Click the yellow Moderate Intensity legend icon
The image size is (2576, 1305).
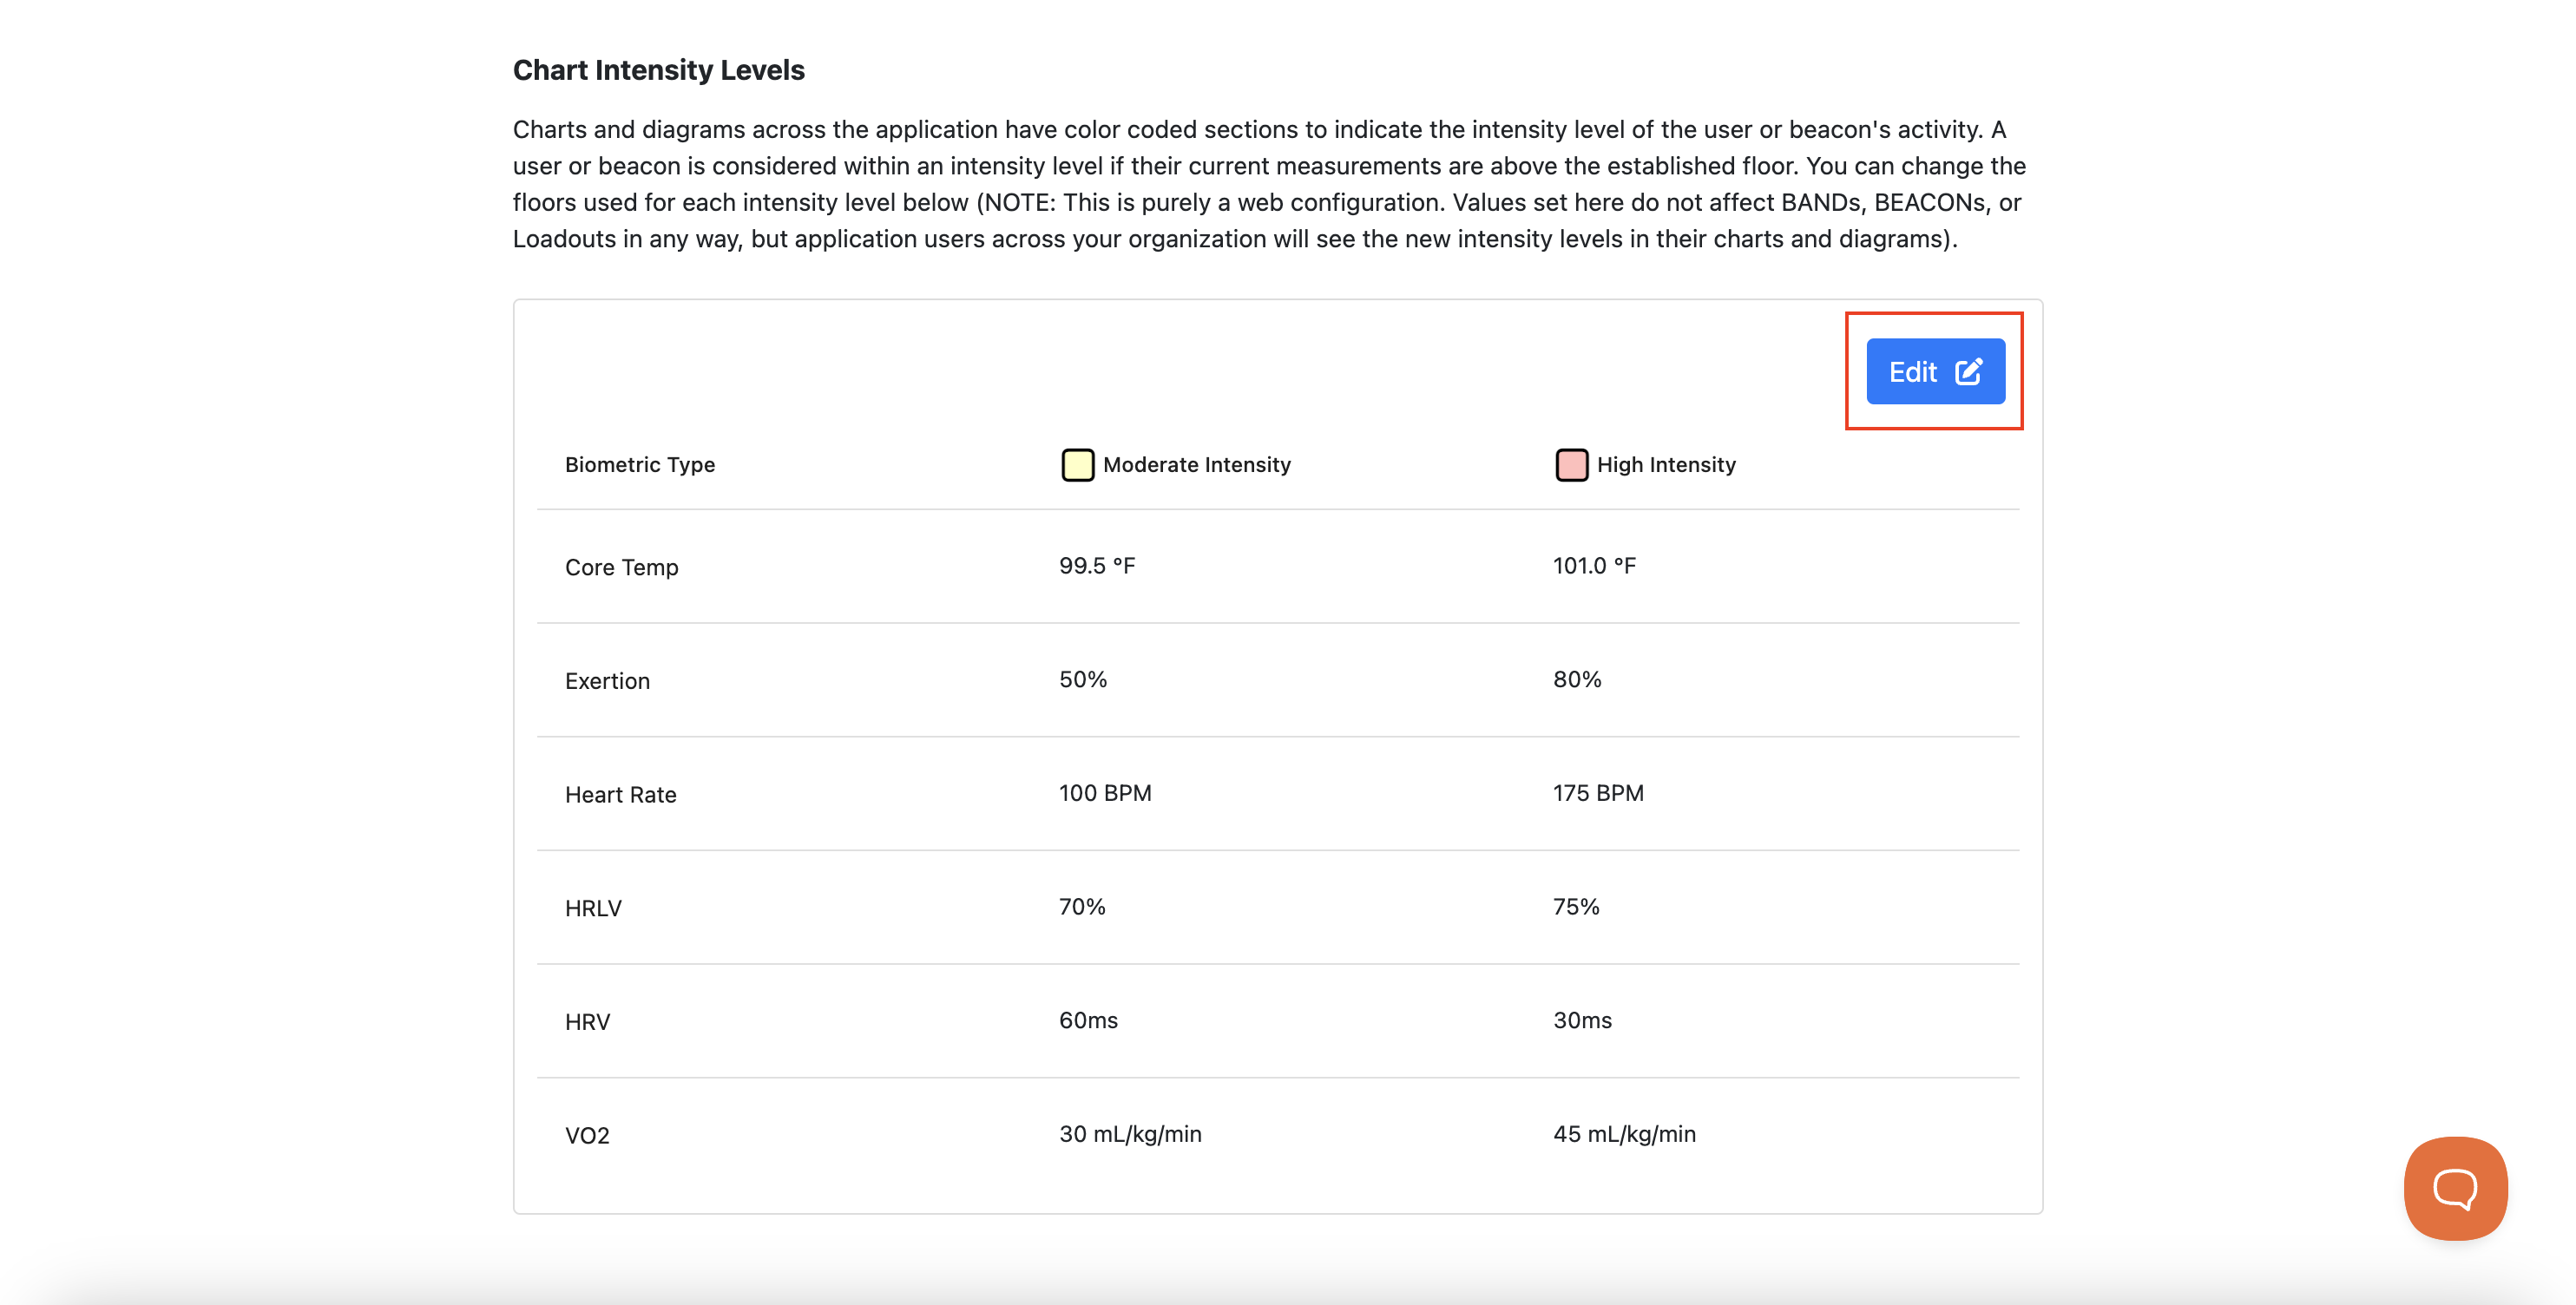tap(1077, 464)
